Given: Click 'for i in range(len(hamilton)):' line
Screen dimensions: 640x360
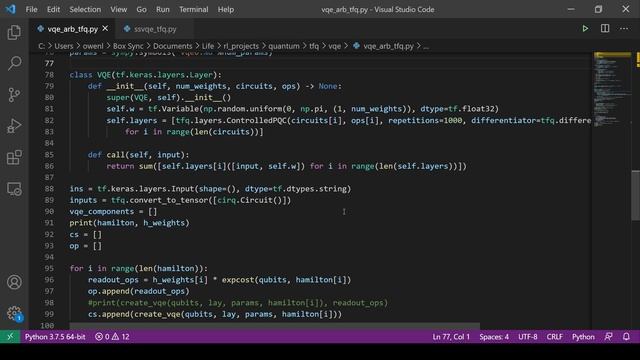Looking at the screenshot, I should pos(138,269).
